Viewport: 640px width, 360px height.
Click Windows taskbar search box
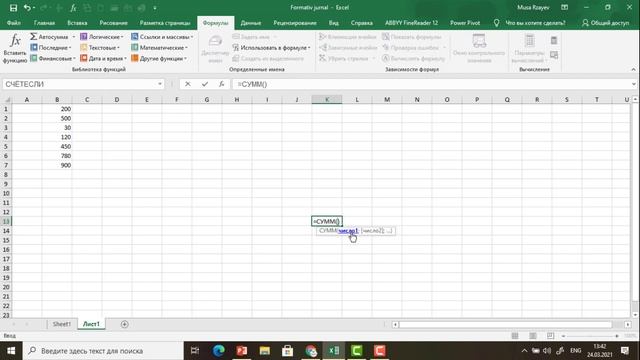pos(103,351)
